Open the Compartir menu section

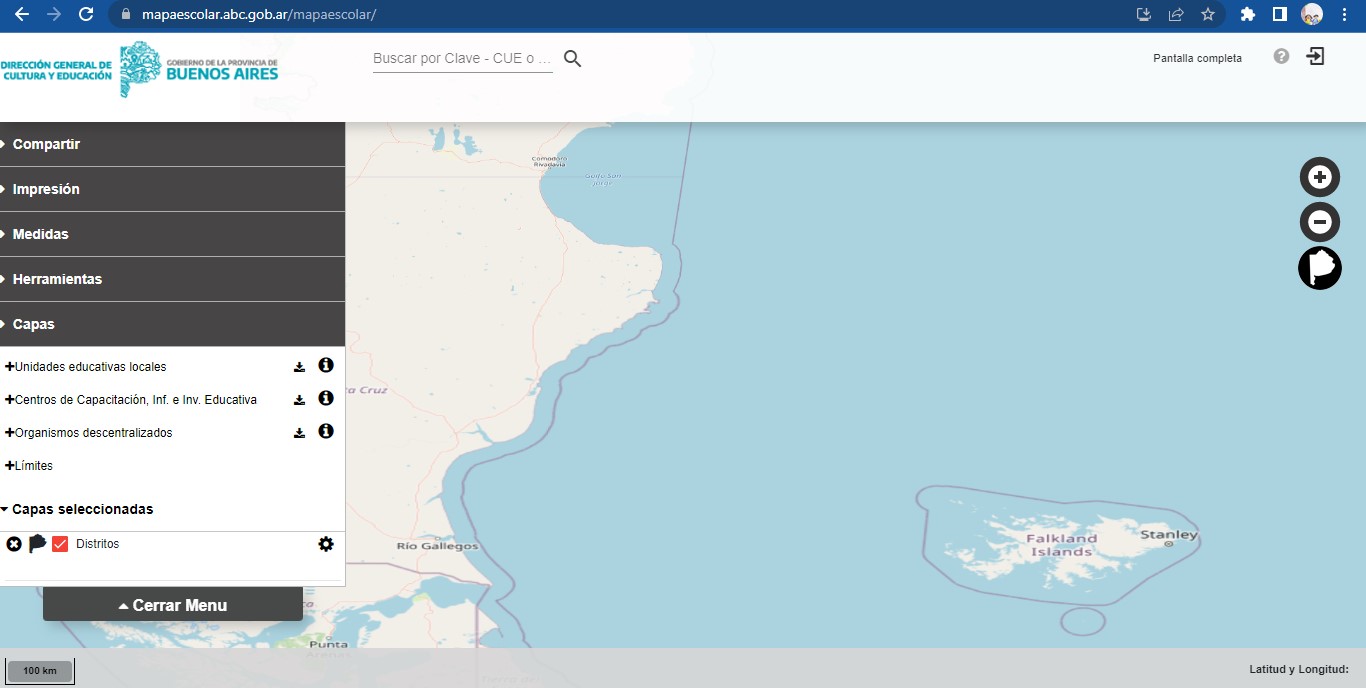pos(46,144)
